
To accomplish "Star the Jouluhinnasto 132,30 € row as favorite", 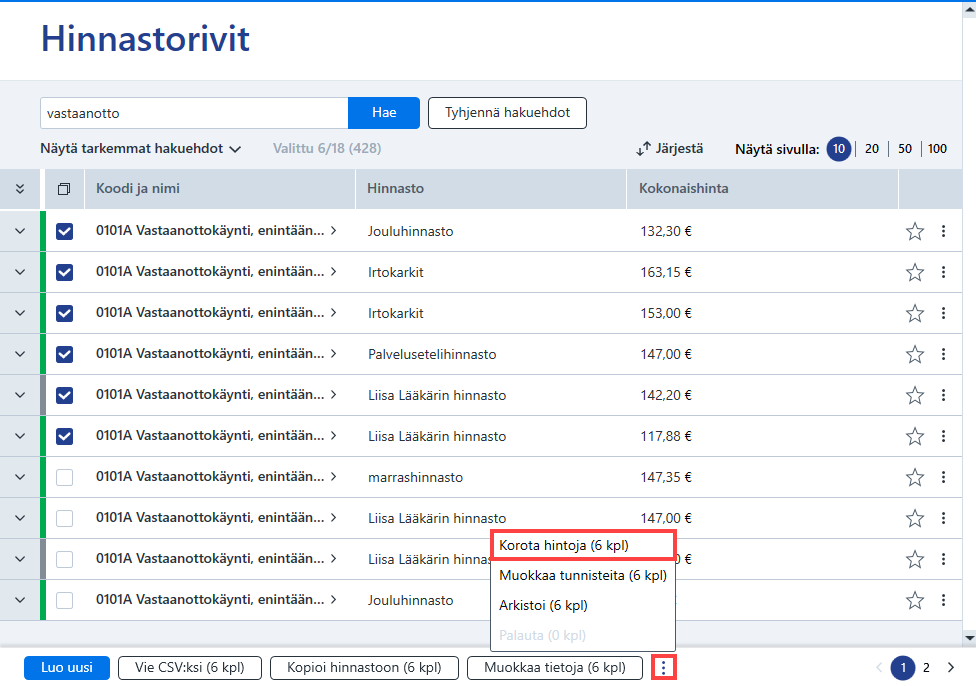I will point(914,232).
